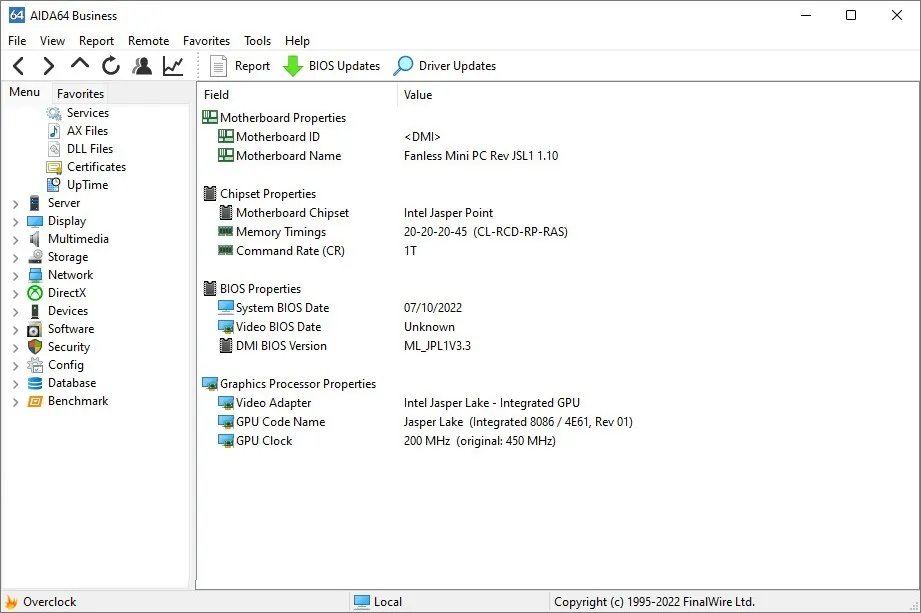This screenshot has width=921, height=613.
Task: Click the Back navigation arrow
Action: pos(18,66)
